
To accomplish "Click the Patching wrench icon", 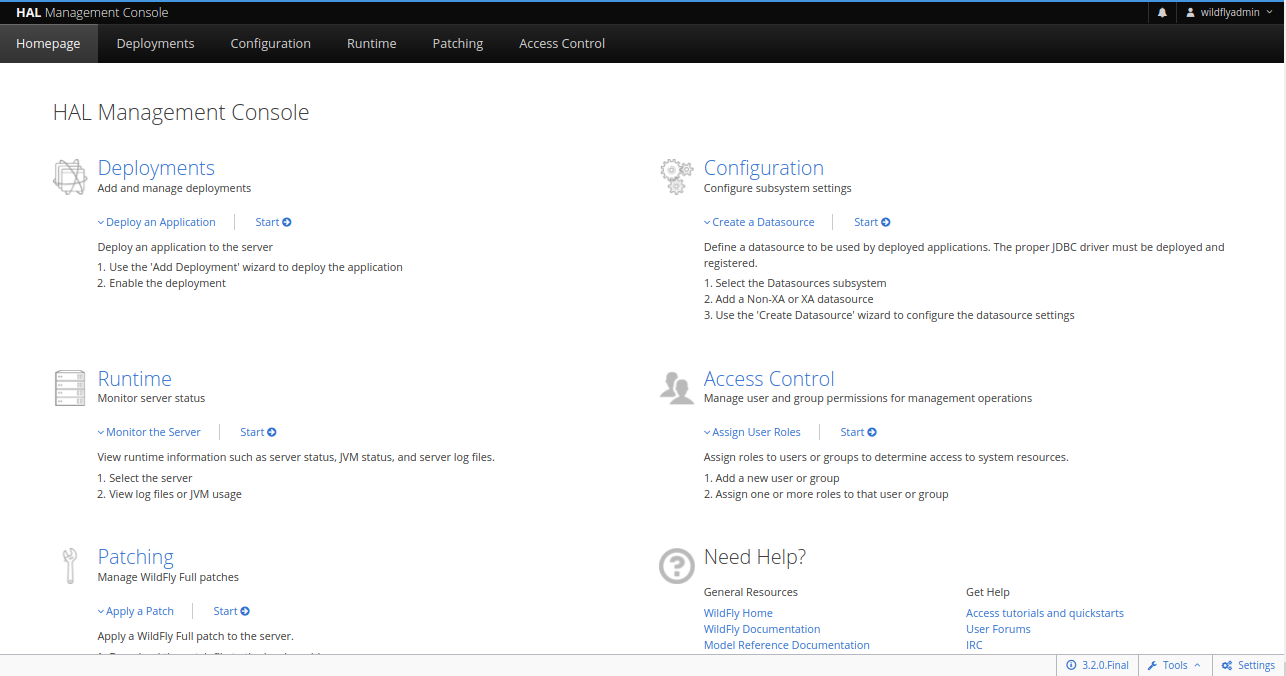I will pos(70,566).
